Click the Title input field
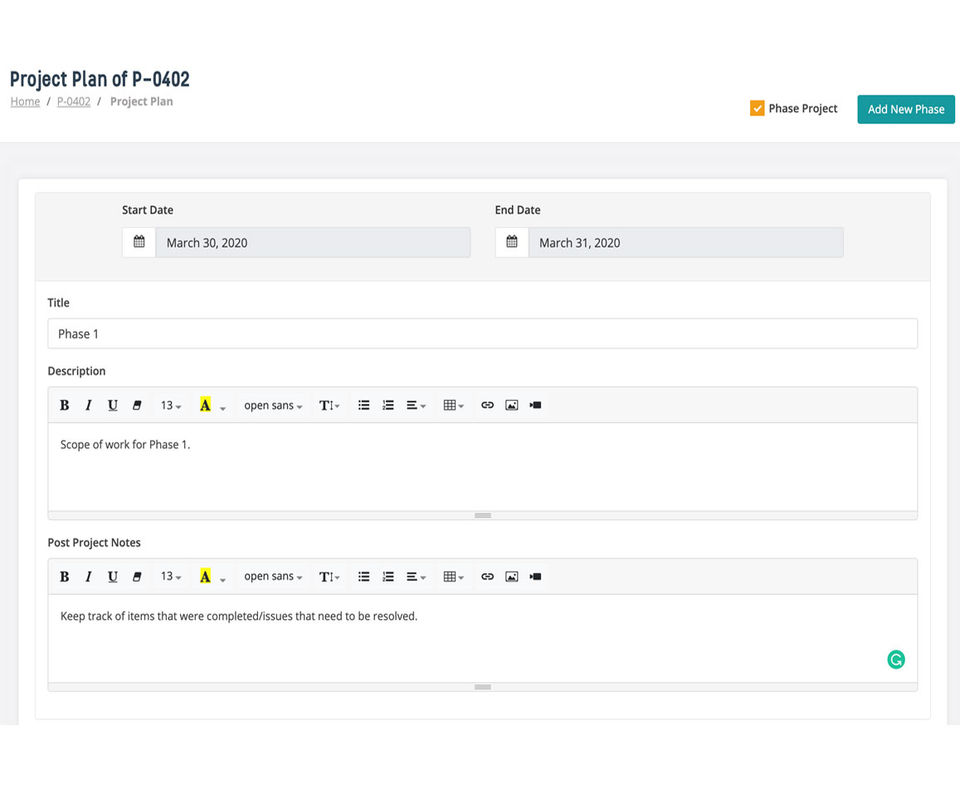 tap(482, 333)
